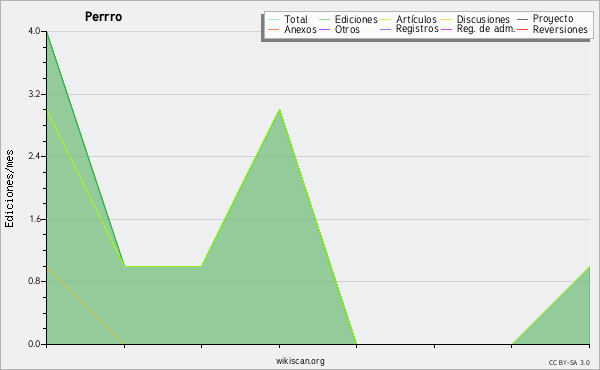The image size is (600, 370).
Task: Select the Ediciones legend entry
Action: 356,19
